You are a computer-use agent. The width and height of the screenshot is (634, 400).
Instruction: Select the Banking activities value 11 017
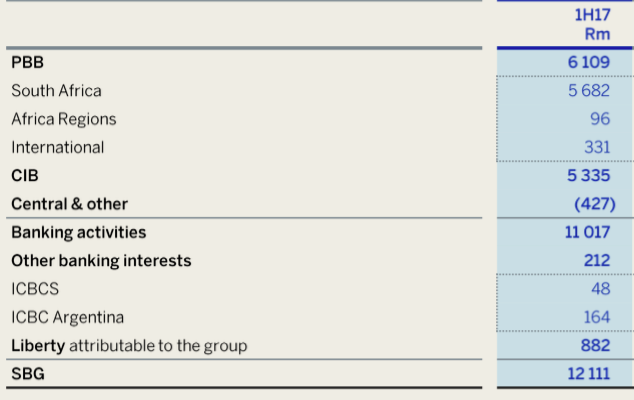coord(587,232)
